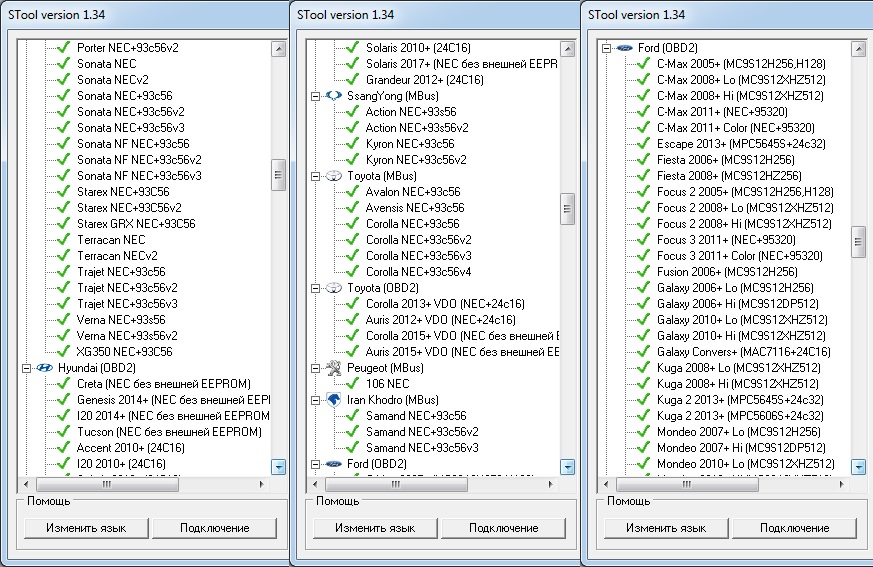Click the vertical scrollbar thumb in right window
Image resolution: width=873 pixels, height=567 pixels.
point(859,242)
